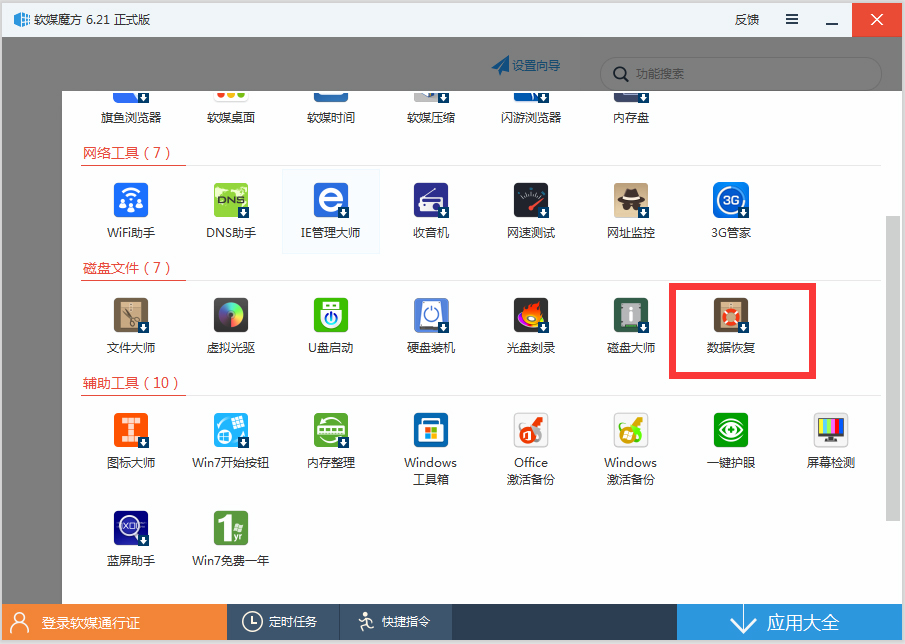Open the WiFi助手 tool

pos(131,201)
